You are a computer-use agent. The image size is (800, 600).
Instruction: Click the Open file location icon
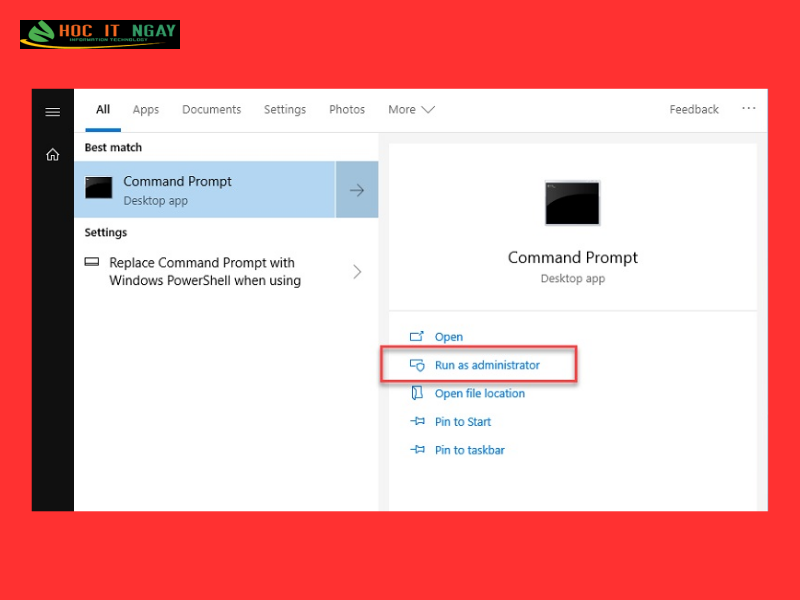pyautogui.click(x=417, y=393)
